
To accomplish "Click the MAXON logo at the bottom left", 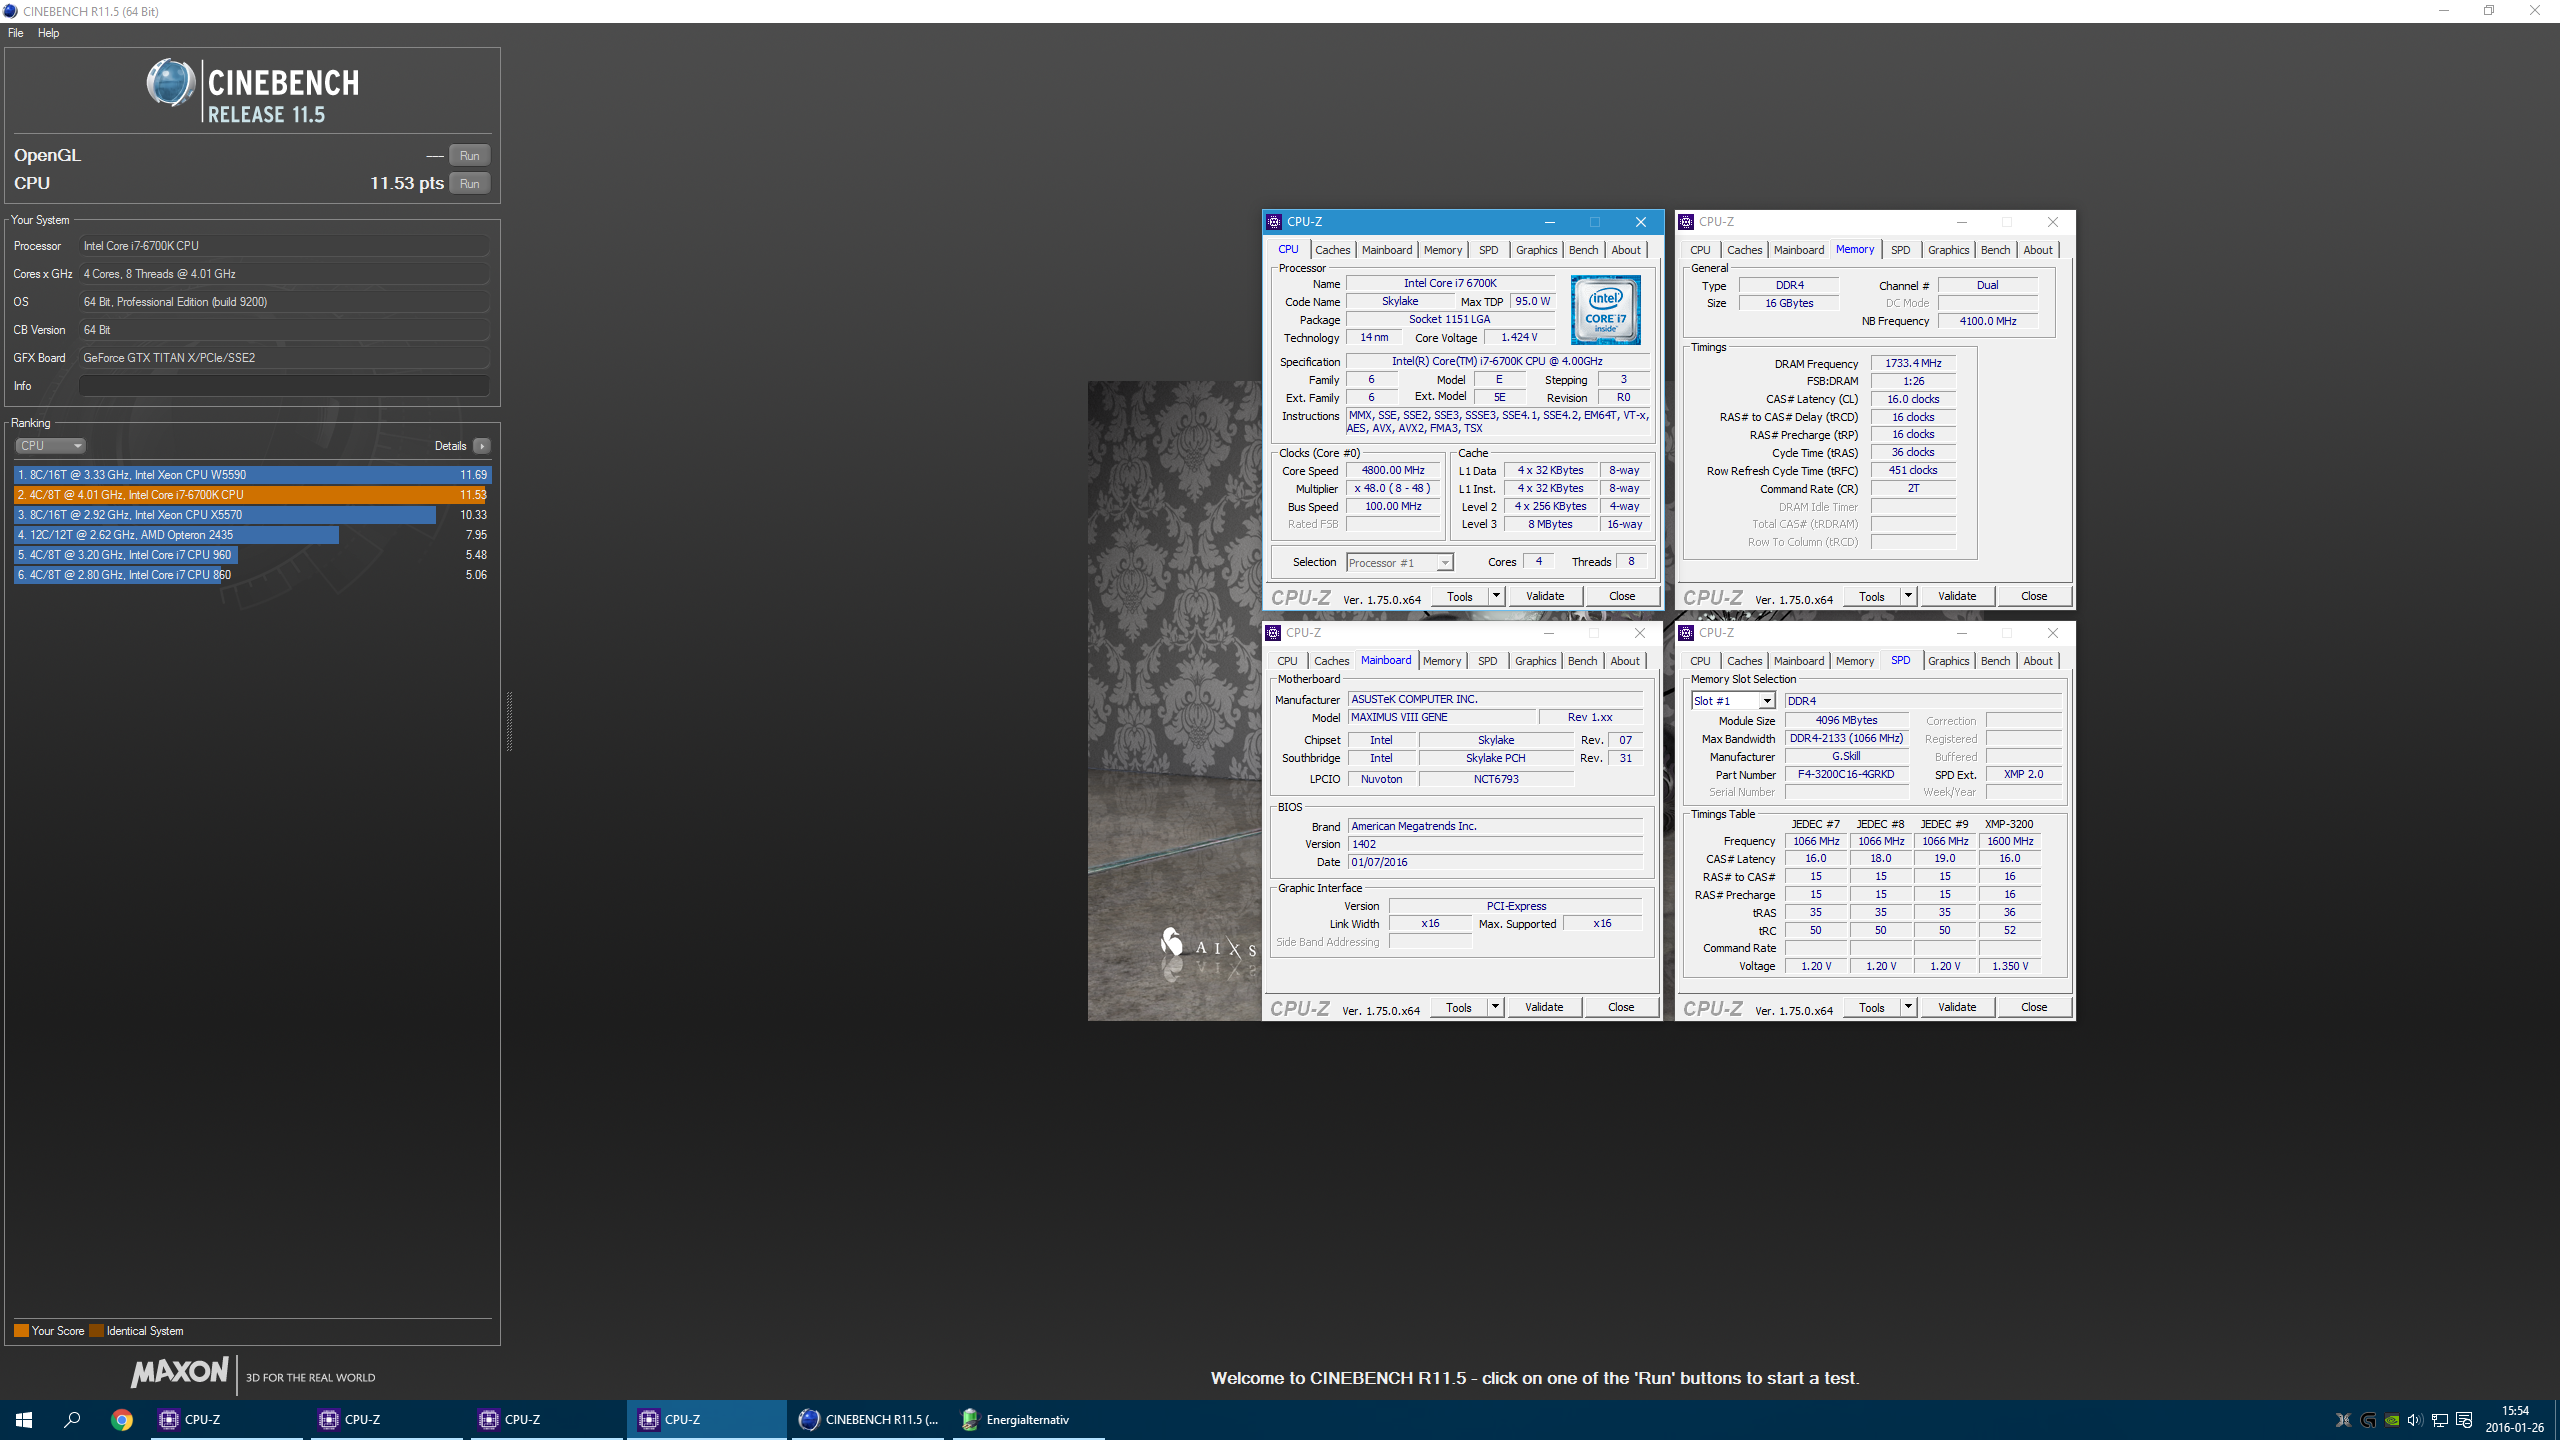I will coord(181,1372).
